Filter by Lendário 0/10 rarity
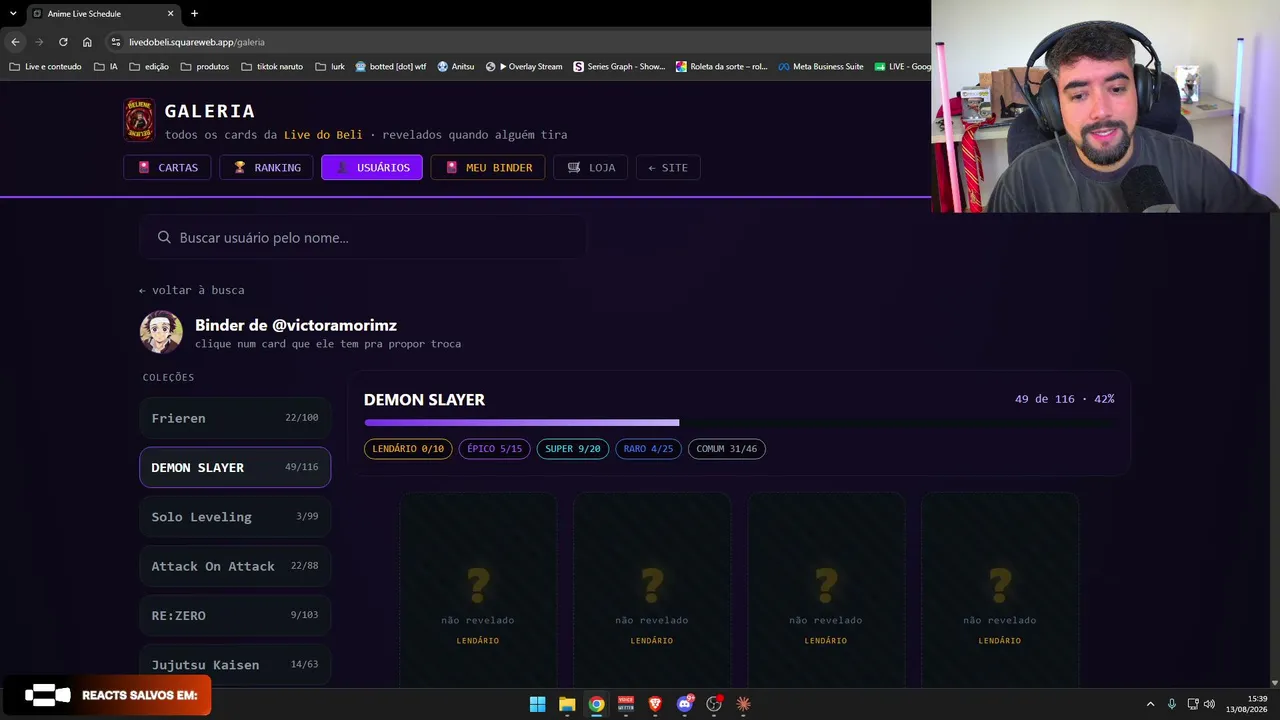This screenshot has width=1280, height=720. pyautogui.click(x=408, y=449)
